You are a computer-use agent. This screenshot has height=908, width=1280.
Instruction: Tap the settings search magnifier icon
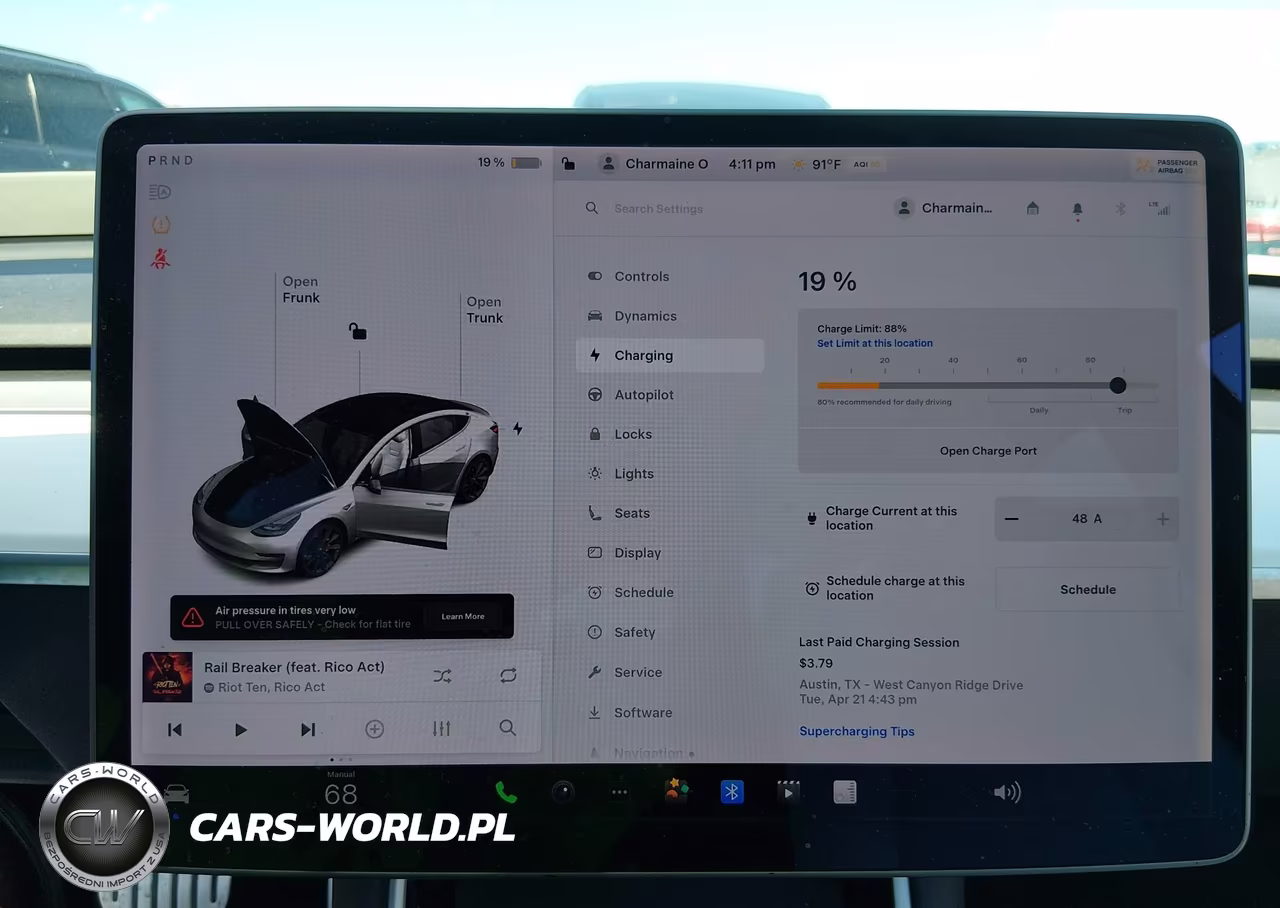click(592, 208)
